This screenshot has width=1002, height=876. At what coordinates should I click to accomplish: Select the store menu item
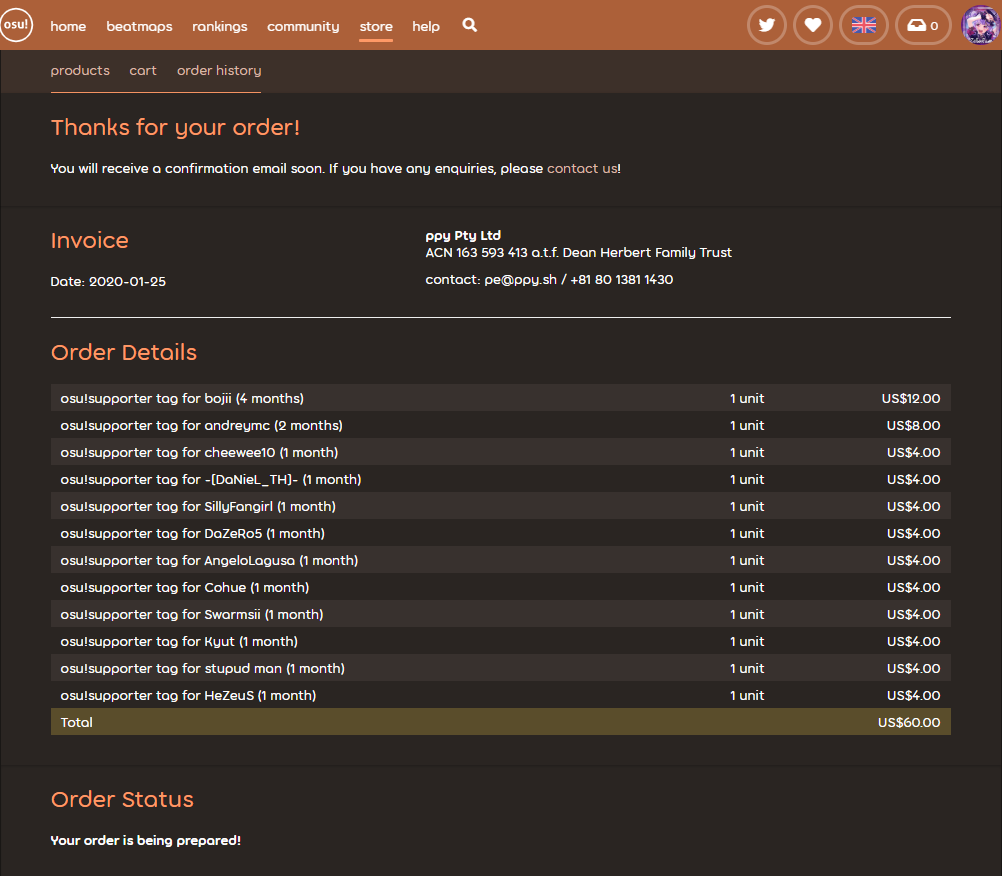tap(376, 26)
